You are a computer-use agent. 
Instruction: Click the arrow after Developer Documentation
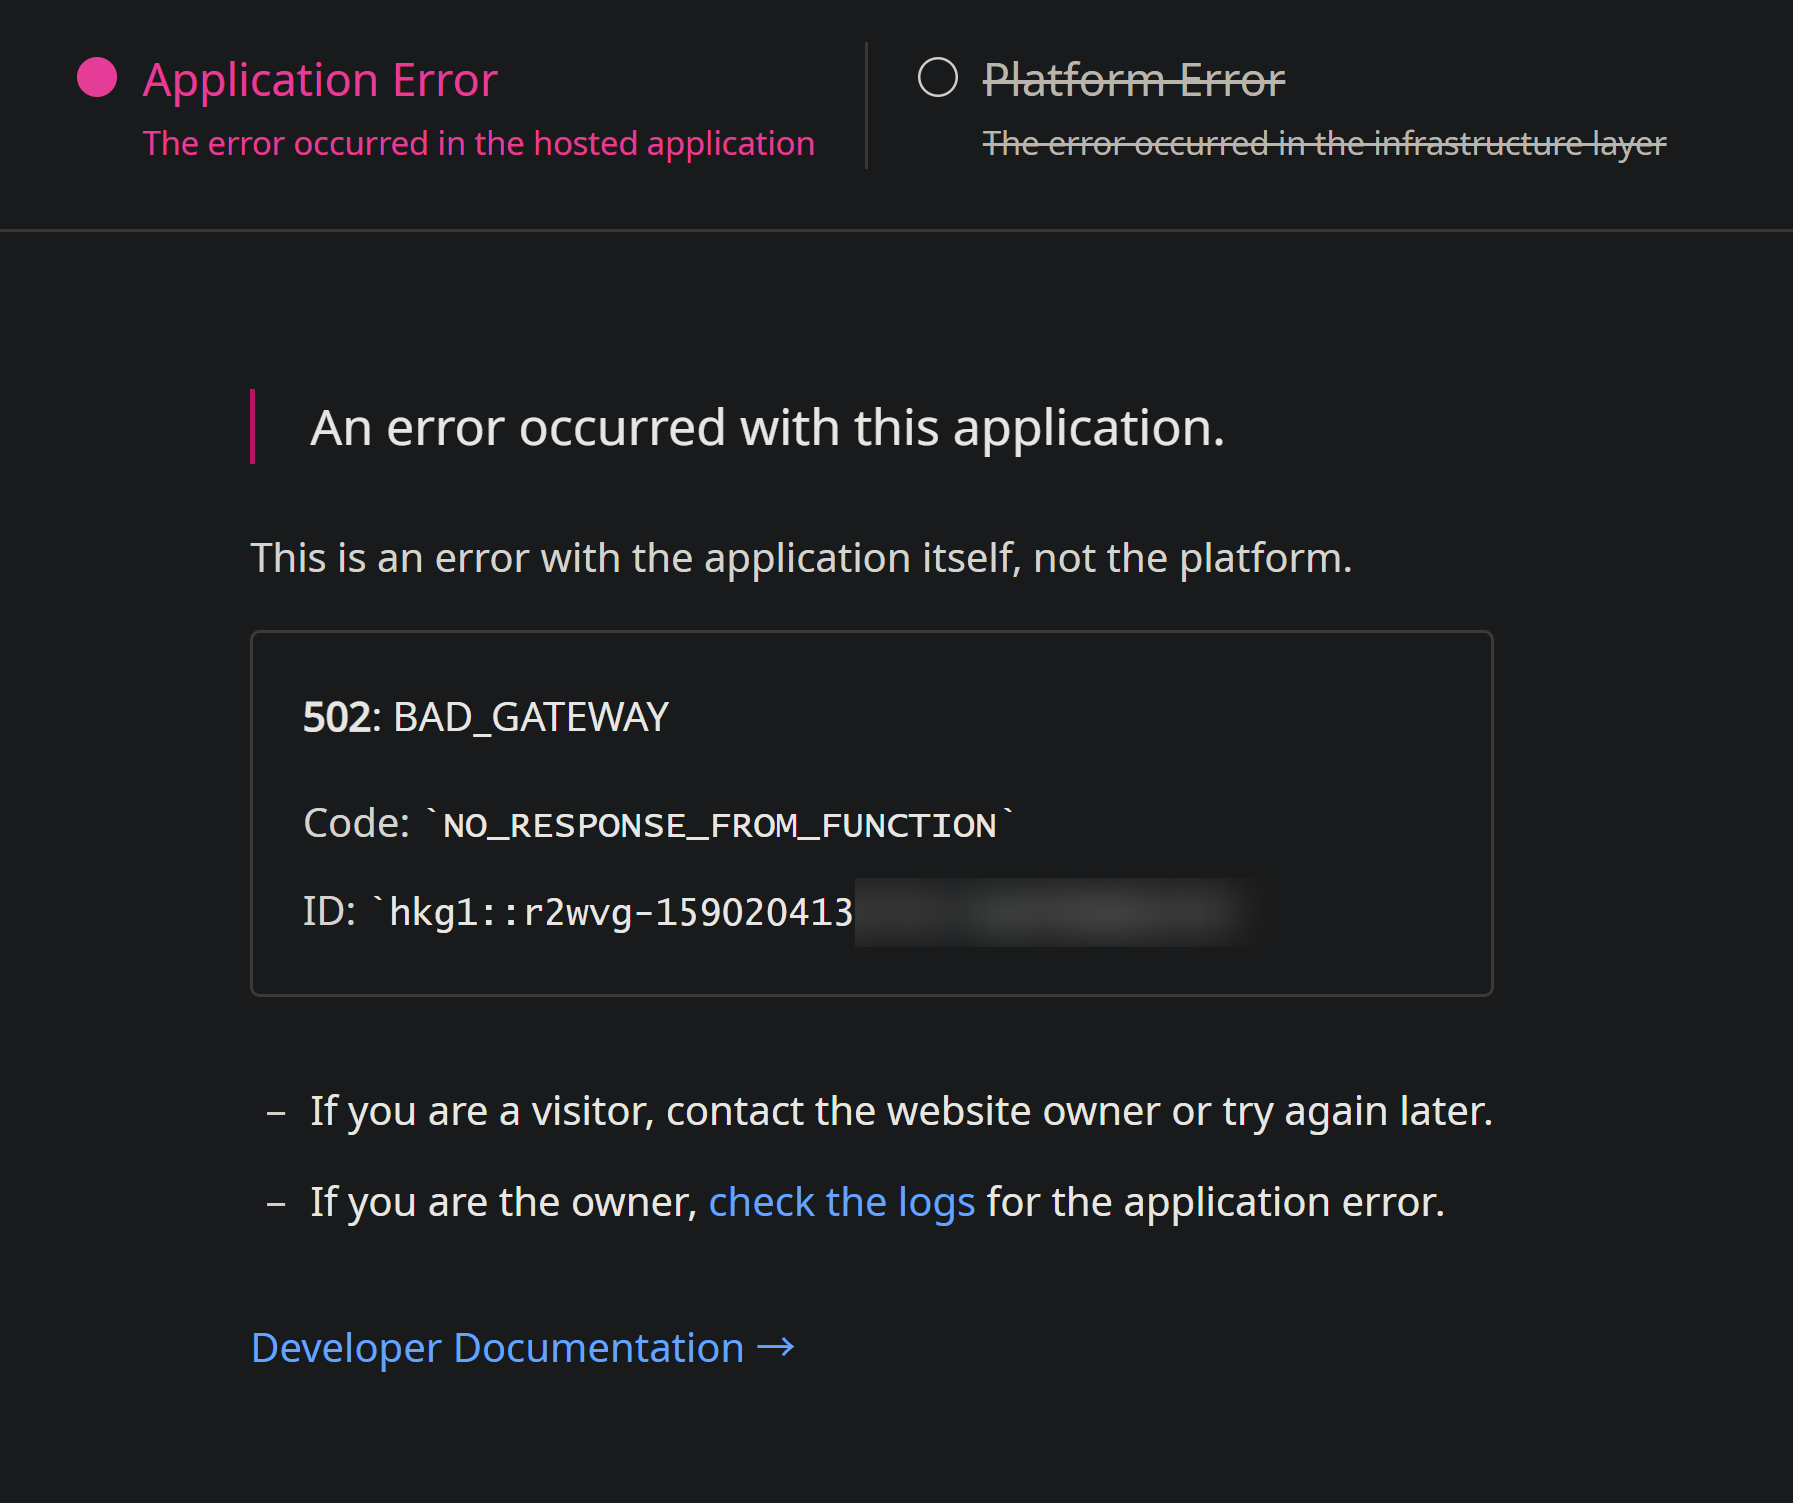click(775, 1347)
